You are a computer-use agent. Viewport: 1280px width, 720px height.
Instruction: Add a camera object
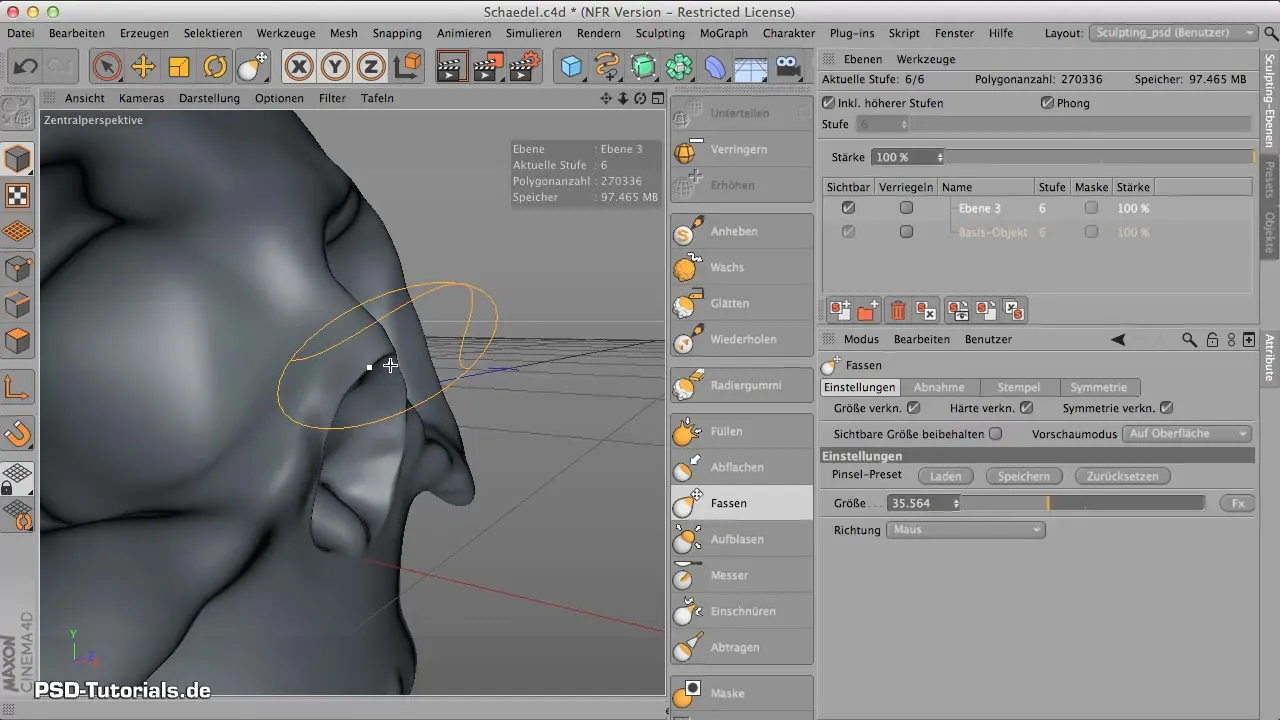point(788,68)
